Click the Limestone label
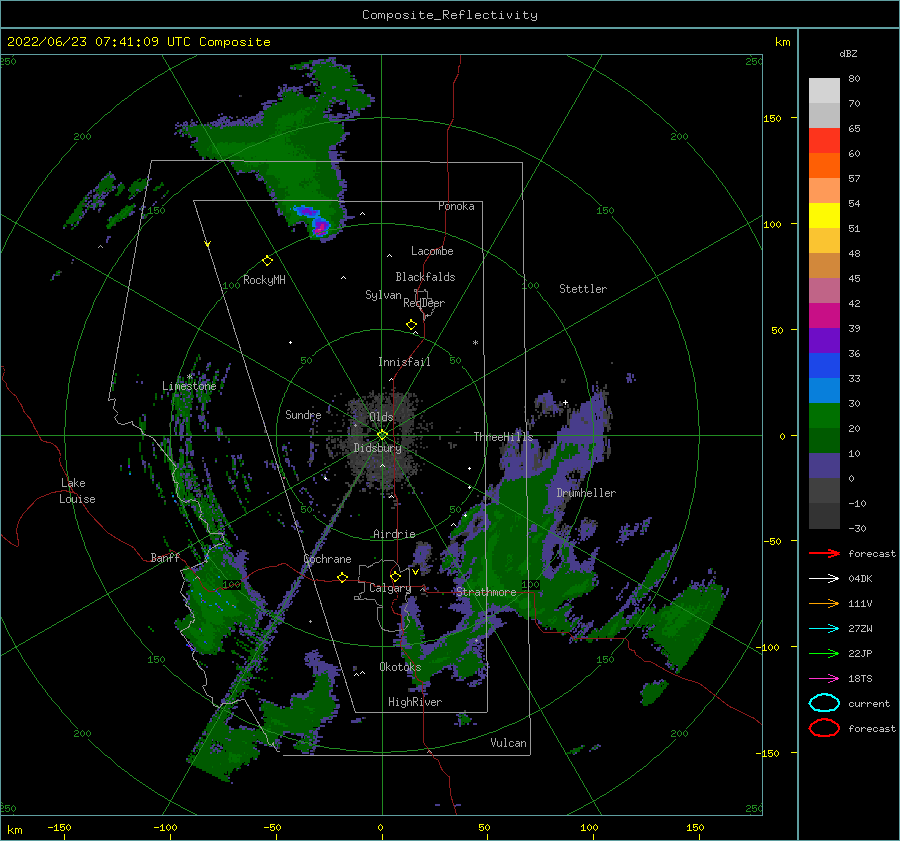 (x=189, y=386)
